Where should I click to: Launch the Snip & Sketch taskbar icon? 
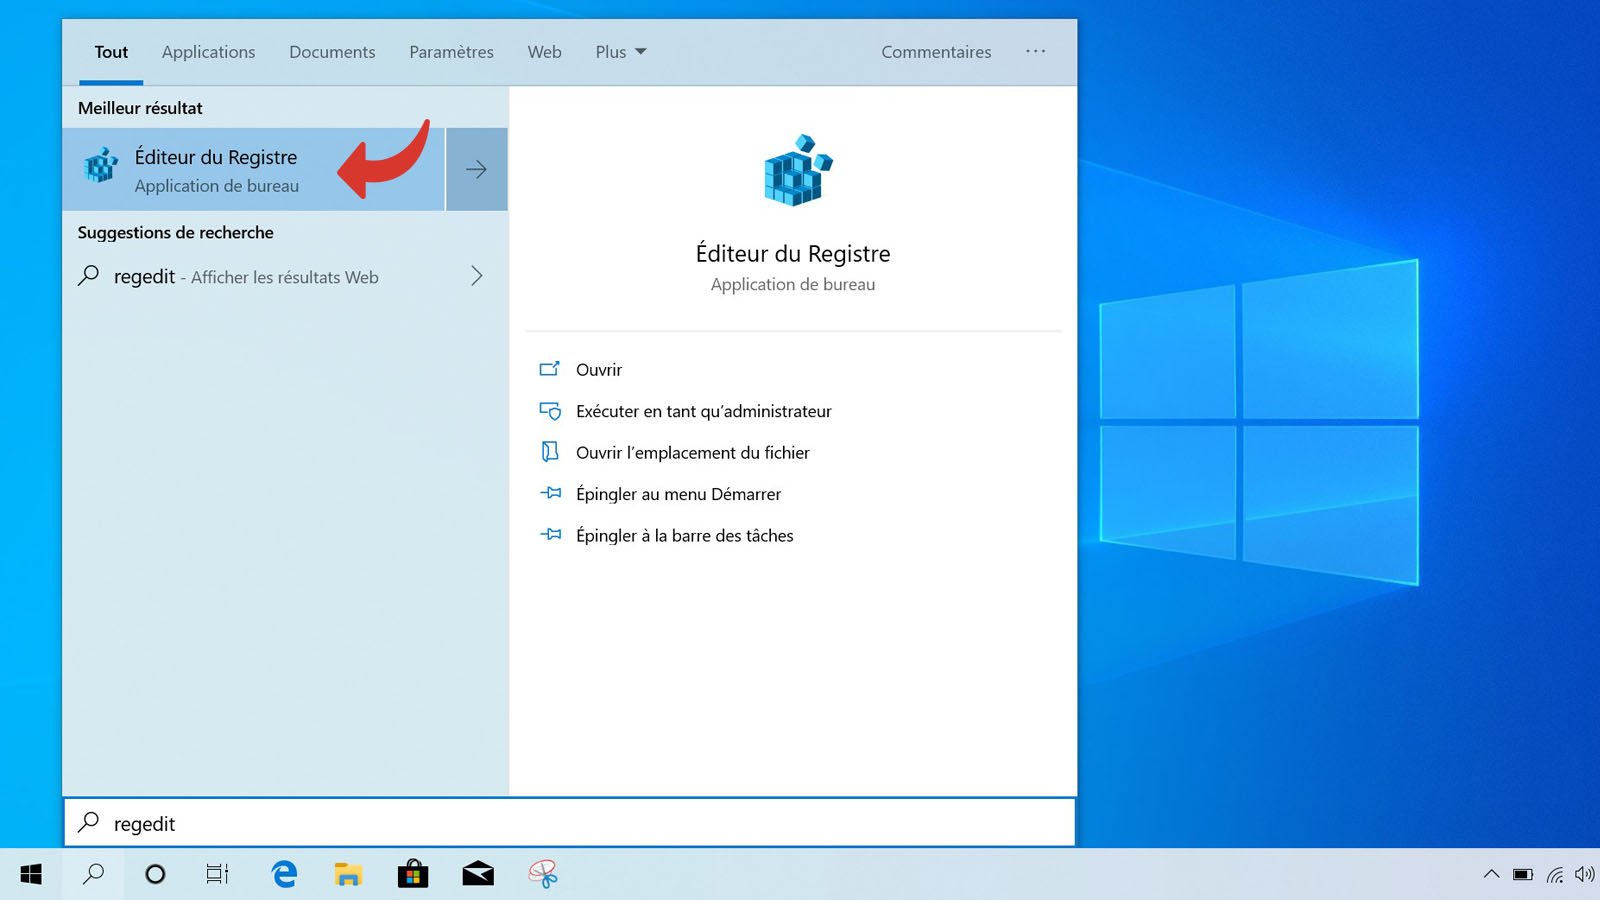(x=543, y=874)
